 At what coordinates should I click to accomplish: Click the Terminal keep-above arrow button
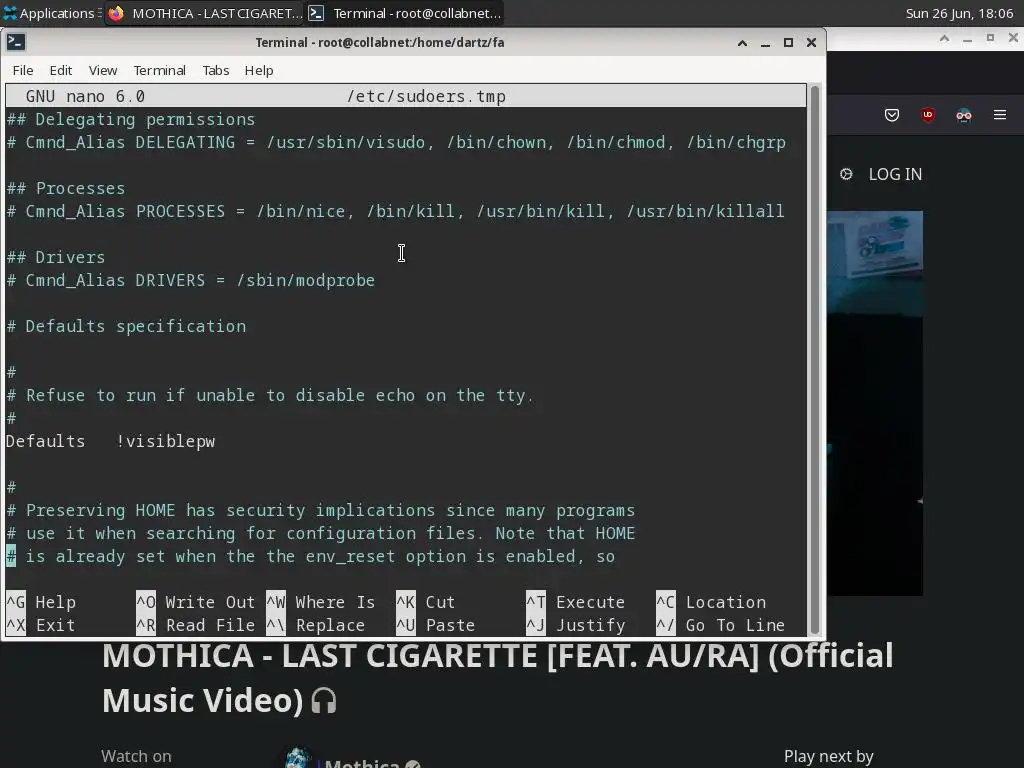pyautogui.click(x=742, y=43)
